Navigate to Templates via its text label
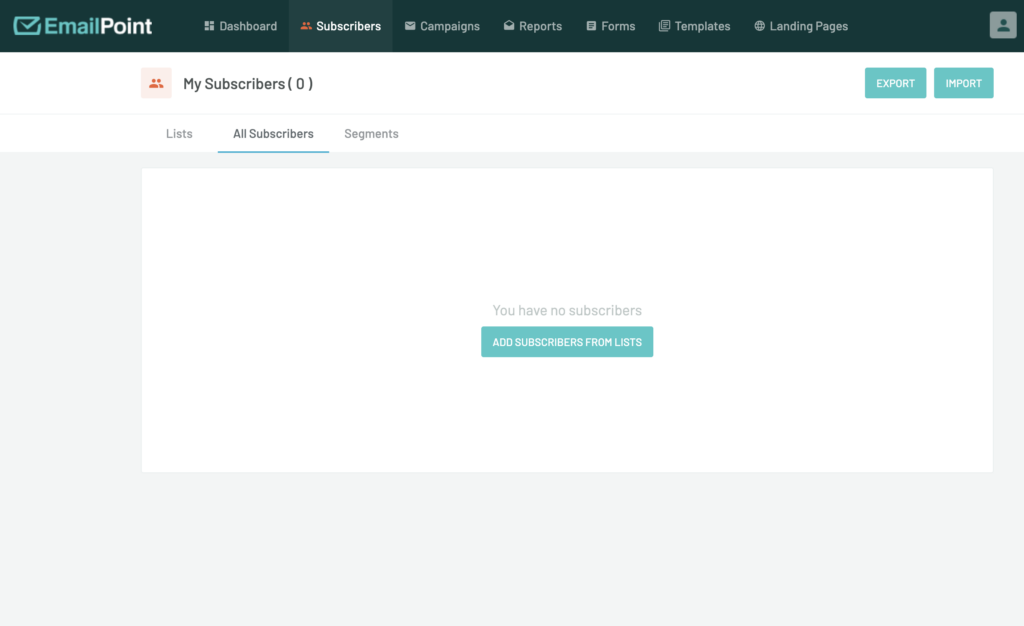Screen dimensions: 1024x626 coord(702,26)
